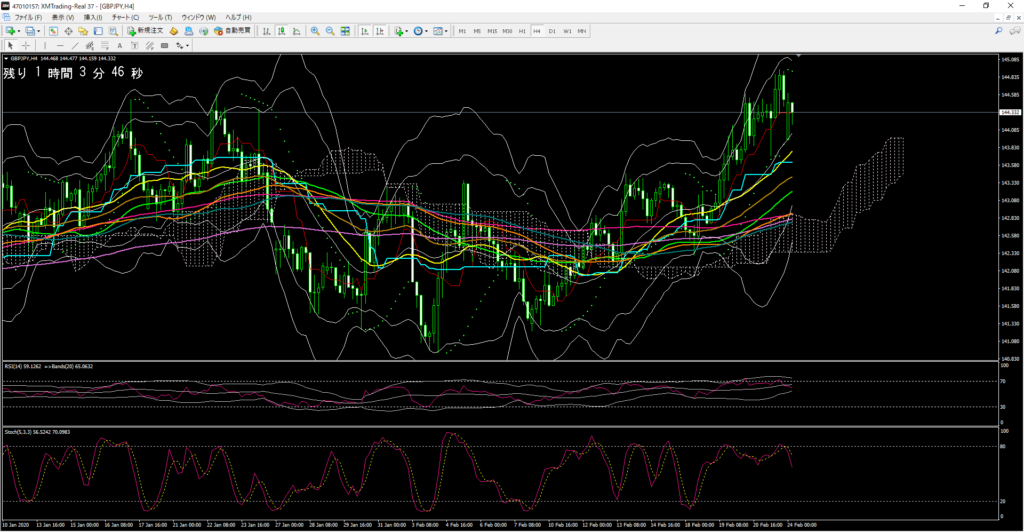1024x532 pixels.
Task: Select the M5 timeframe
Action: (x=477, y=31)
